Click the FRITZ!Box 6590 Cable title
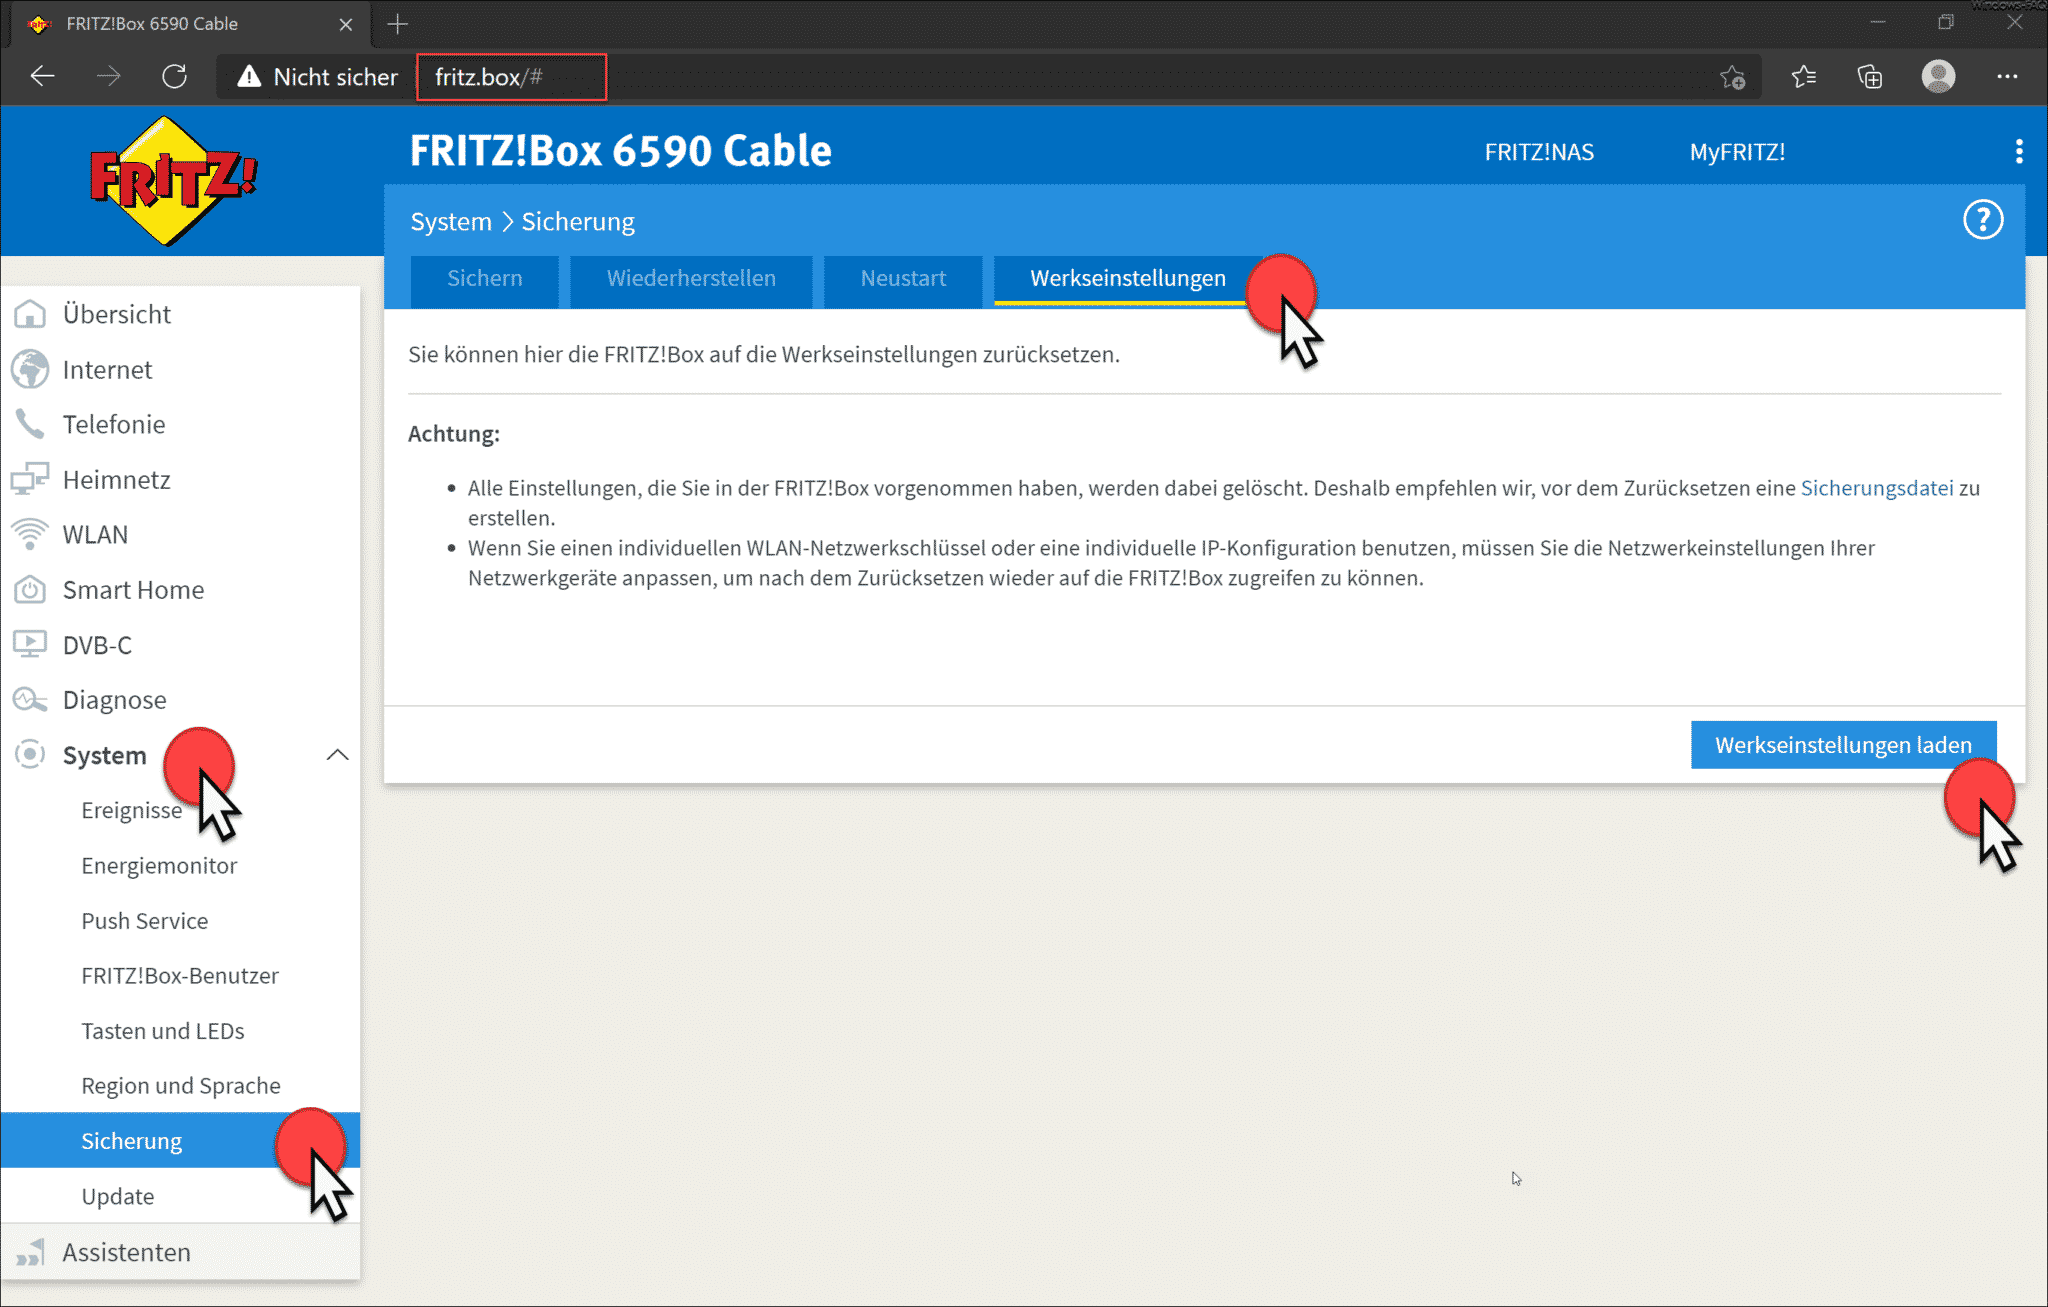The width and height of the screenshot is (2048, 1307). tap(620, 150)
